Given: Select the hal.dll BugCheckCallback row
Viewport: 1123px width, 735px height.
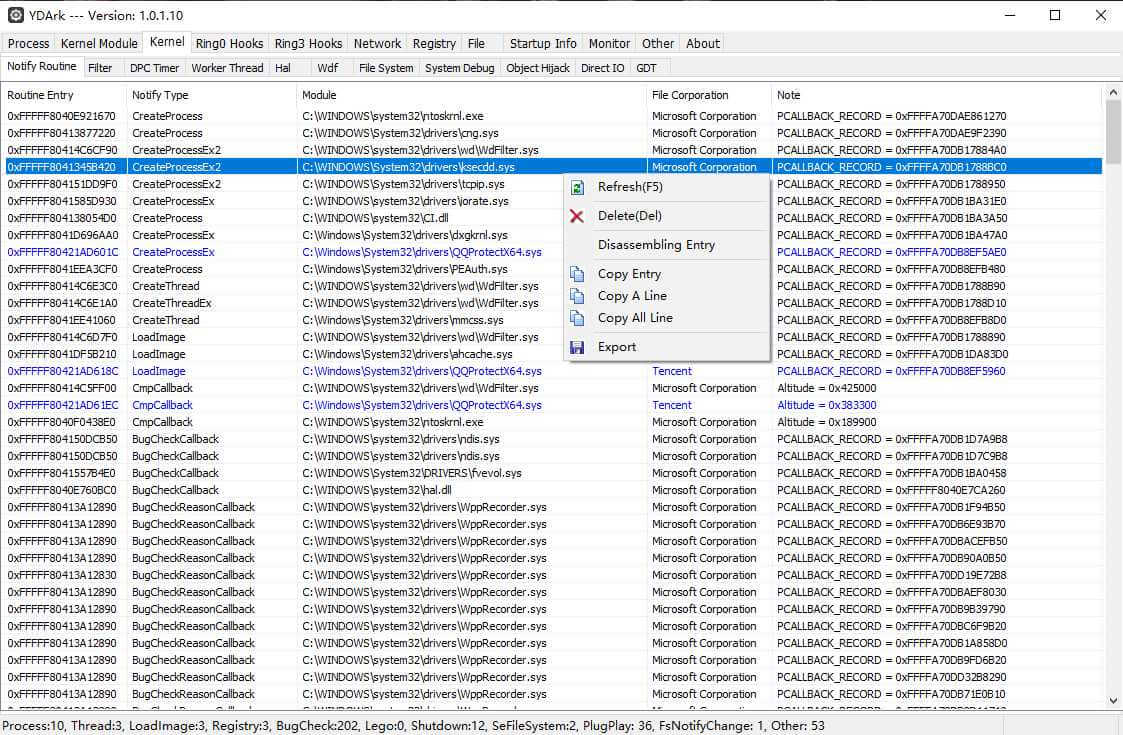Looking at the screenshot, I should [553, 490].
